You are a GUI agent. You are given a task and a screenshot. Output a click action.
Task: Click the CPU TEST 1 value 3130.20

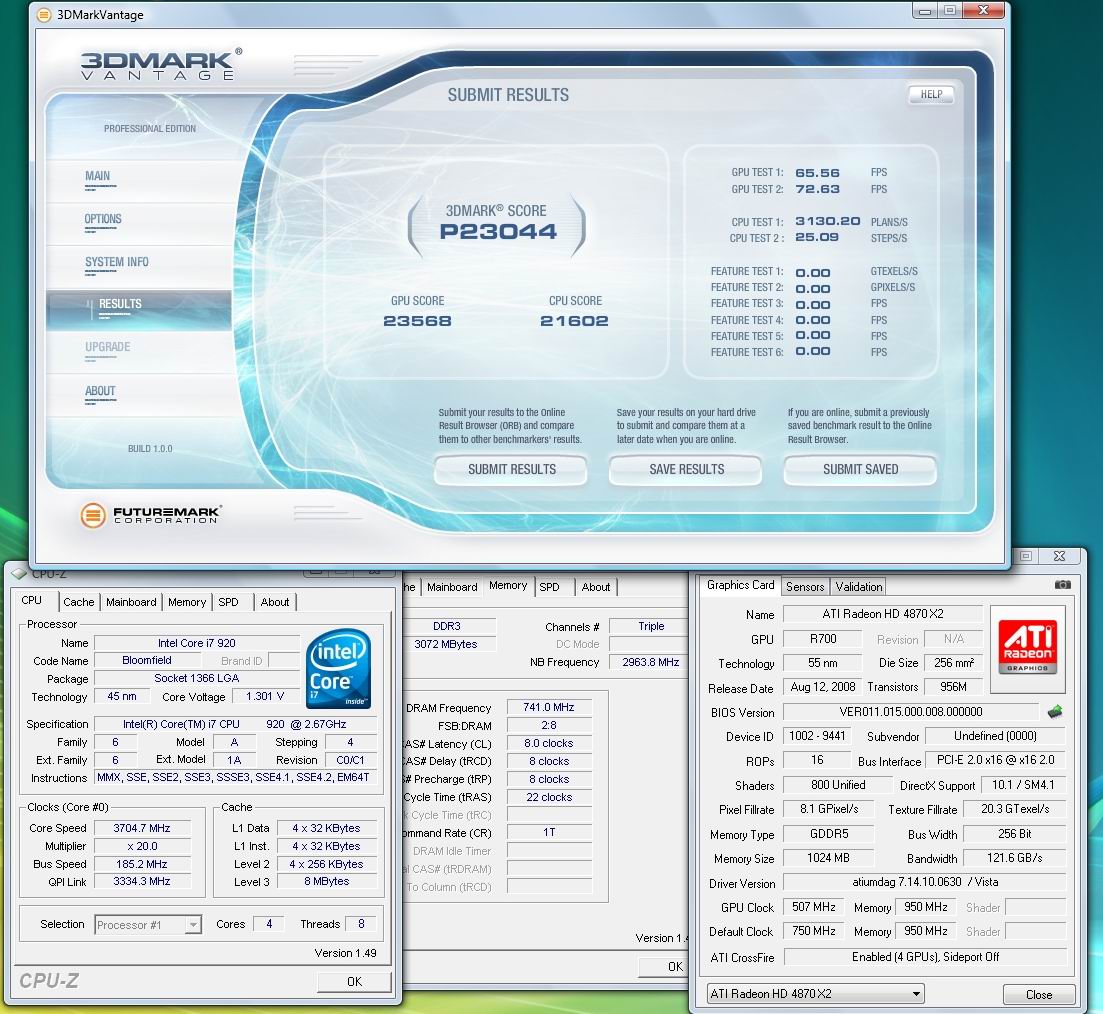coord(827,221)
